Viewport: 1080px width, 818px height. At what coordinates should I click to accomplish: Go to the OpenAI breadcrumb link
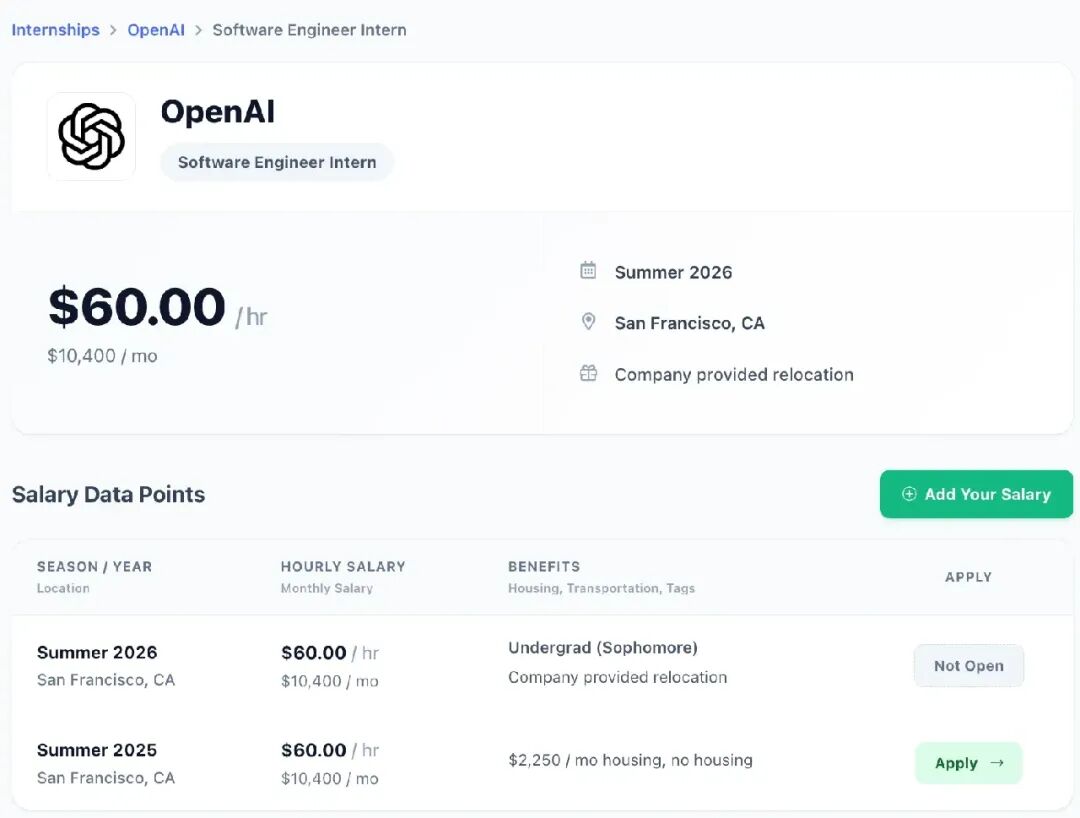(156, 30)
